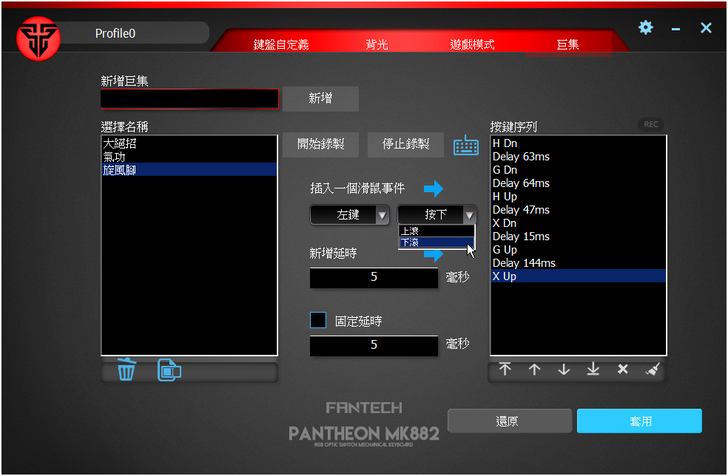The image size is (728, 476).
Task: Switch to the 巨集 tab
Action: coord(567,45)
